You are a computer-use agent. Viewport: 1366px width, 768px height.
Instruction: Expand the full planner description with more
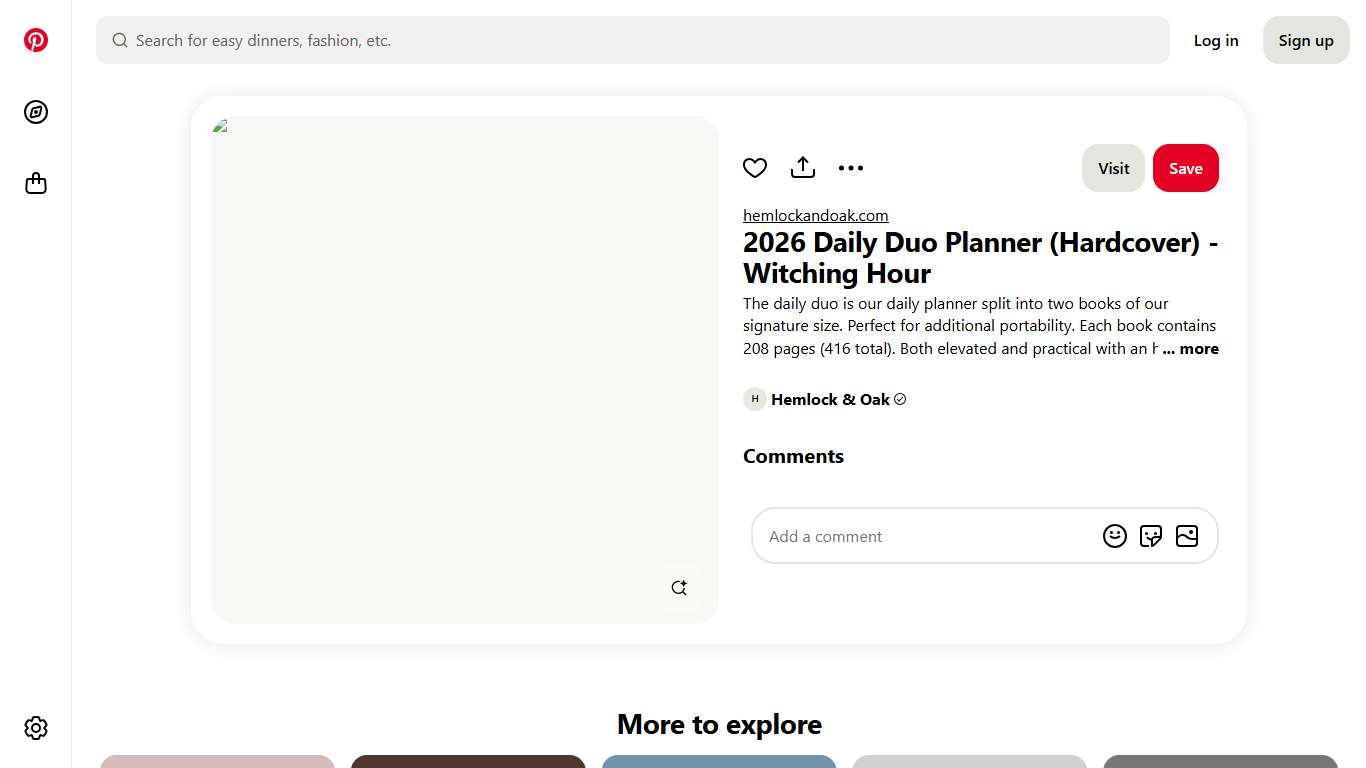pyautogui.click(x=1190, y=348)
